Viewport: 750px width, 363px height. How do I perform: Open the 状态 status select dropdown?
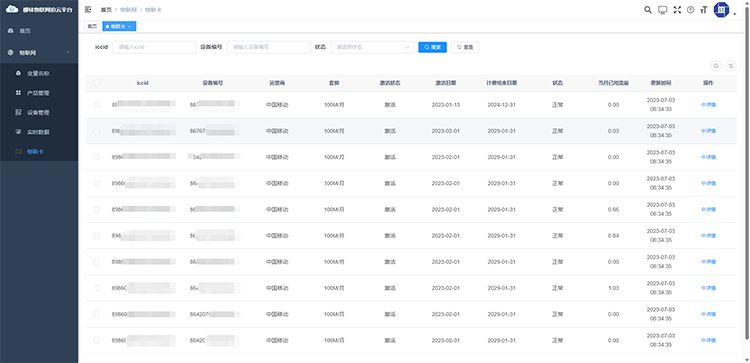[372, 47]
